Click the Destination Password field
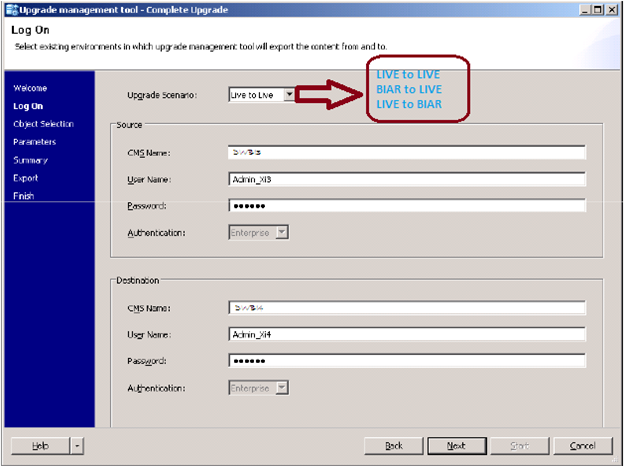 tap(406, 361)
